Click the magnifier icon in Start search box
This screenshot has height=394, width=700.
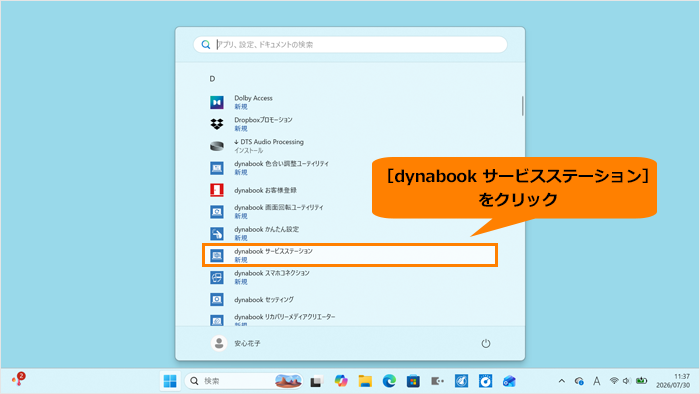point(205,45)
